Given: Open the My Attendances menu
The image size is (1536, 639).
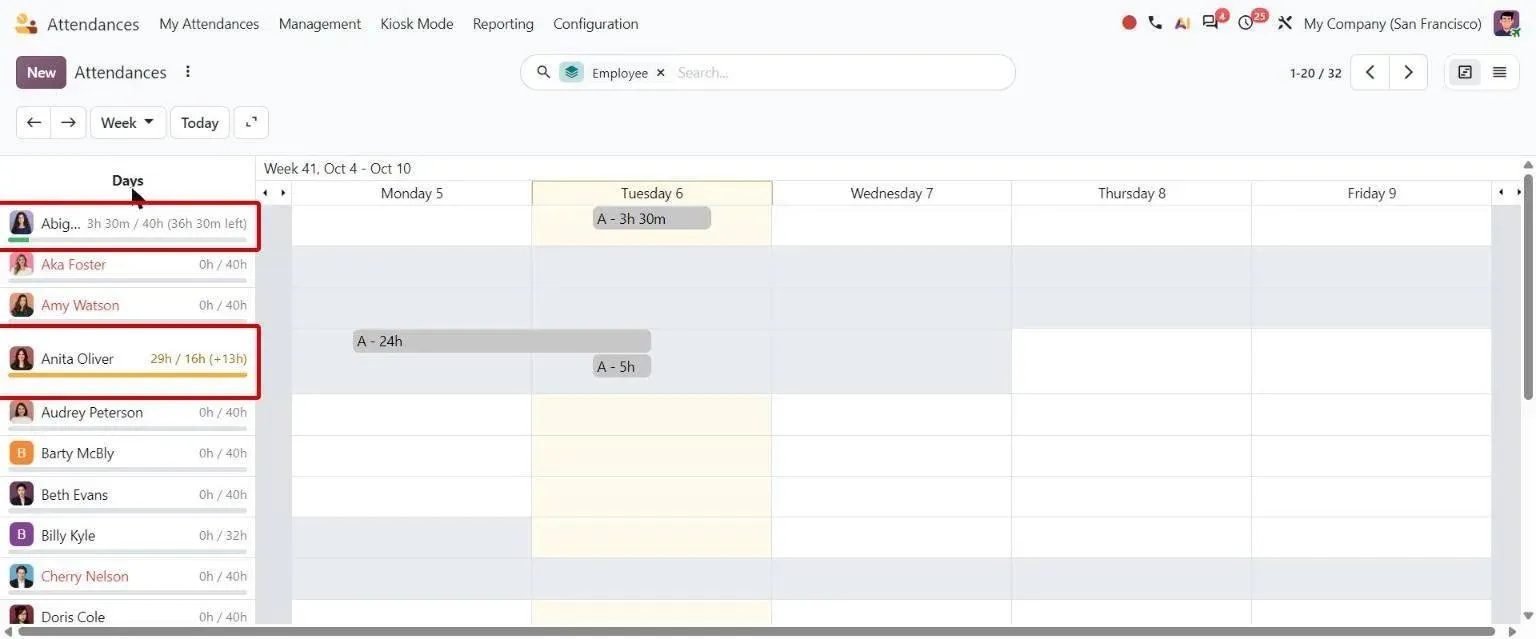Looking at the screenshot, I should tap(209, 23).
